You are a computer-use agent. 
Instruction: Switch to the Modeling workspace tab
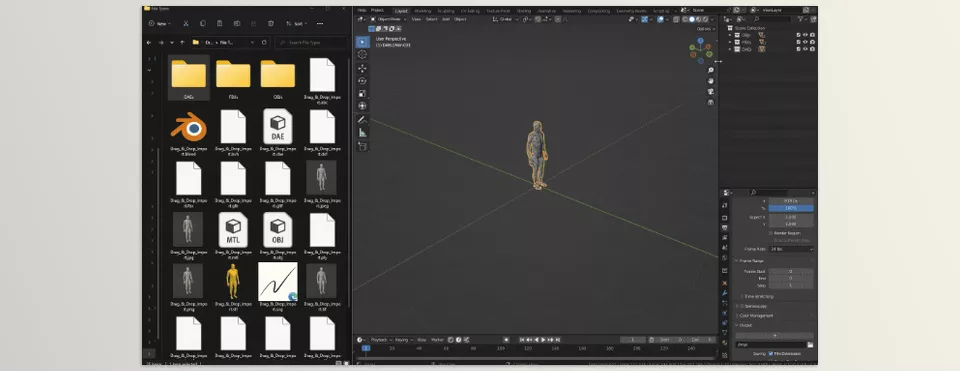[422, 10]
